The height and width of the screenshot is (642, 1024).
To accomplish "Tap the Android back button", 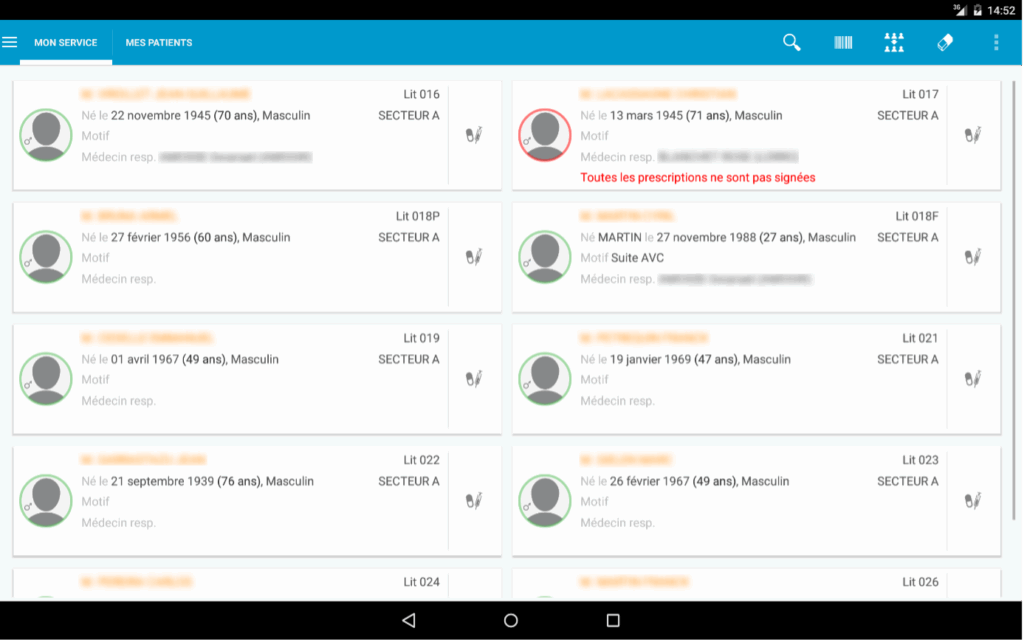I will (409, 620).
